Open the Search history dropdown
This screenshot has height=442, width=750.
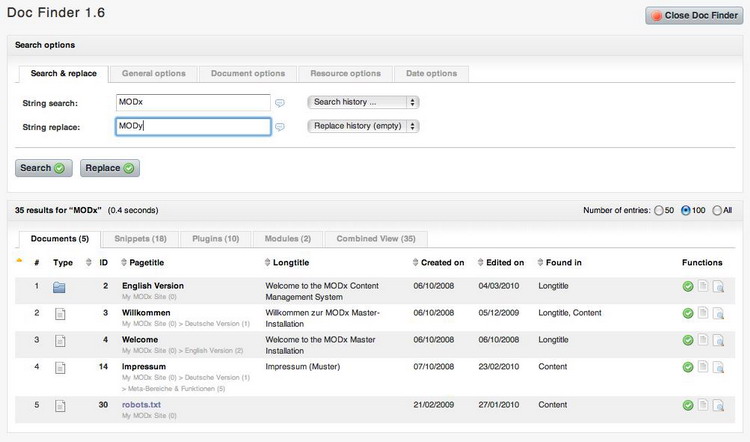point(363,102)
